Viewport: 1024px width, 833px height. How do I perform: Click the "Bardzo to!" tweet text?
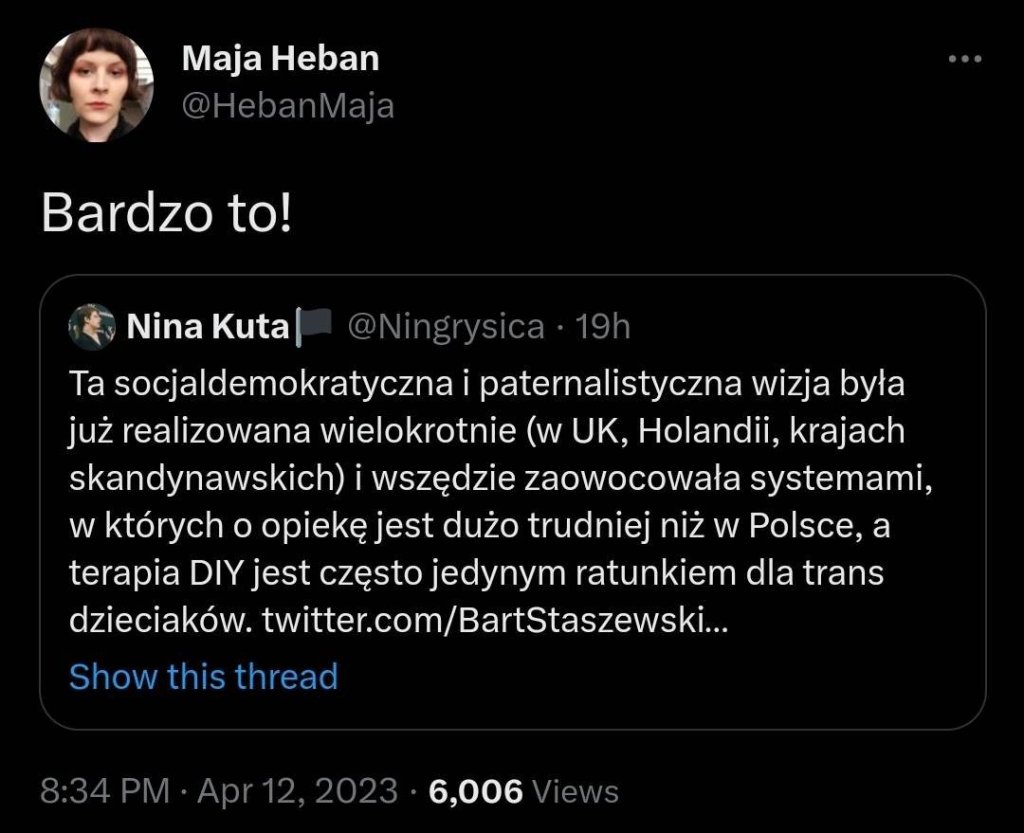point(166,215)
